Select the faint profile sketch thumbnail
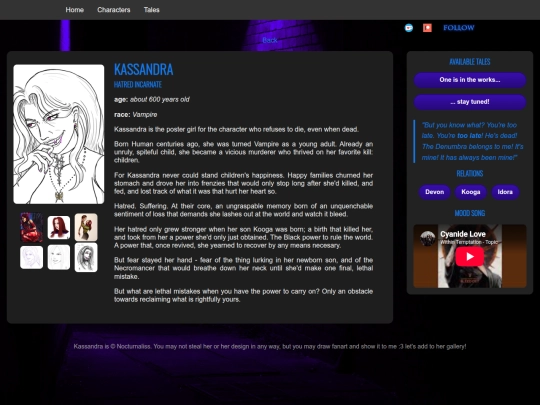 pyautogui.click(x=31, y=257)
